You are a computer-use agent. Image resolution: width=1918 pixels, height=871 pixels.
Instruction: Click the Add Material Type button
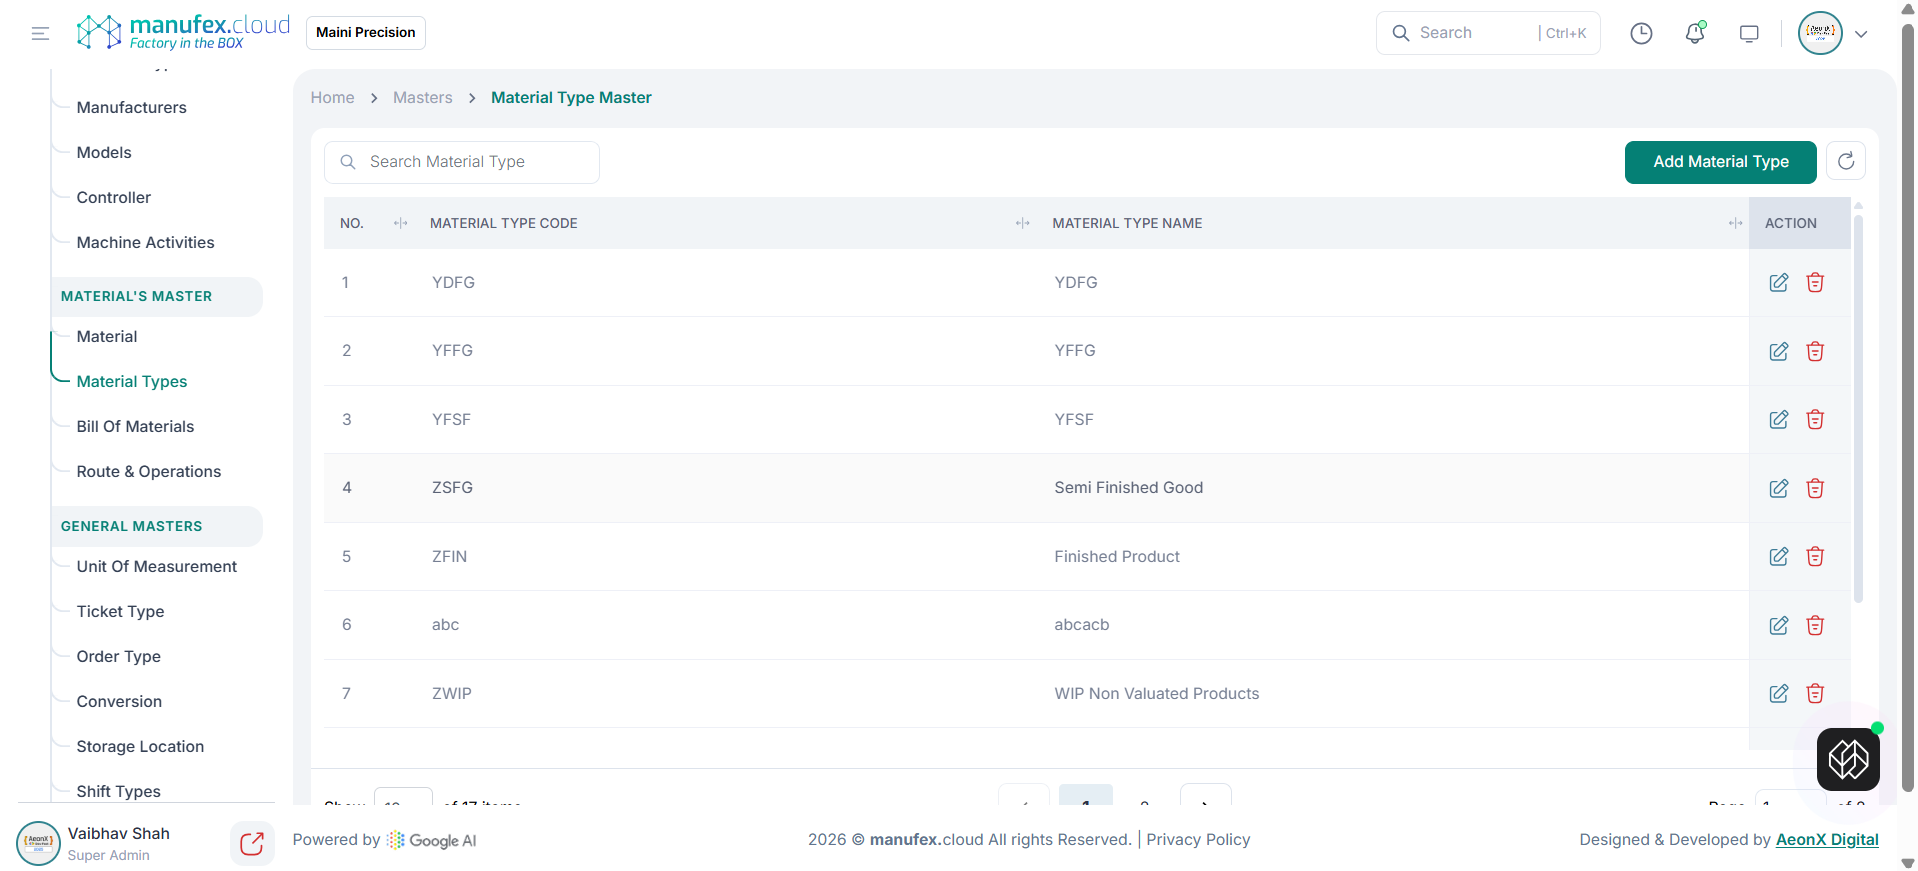point(1720,162)
